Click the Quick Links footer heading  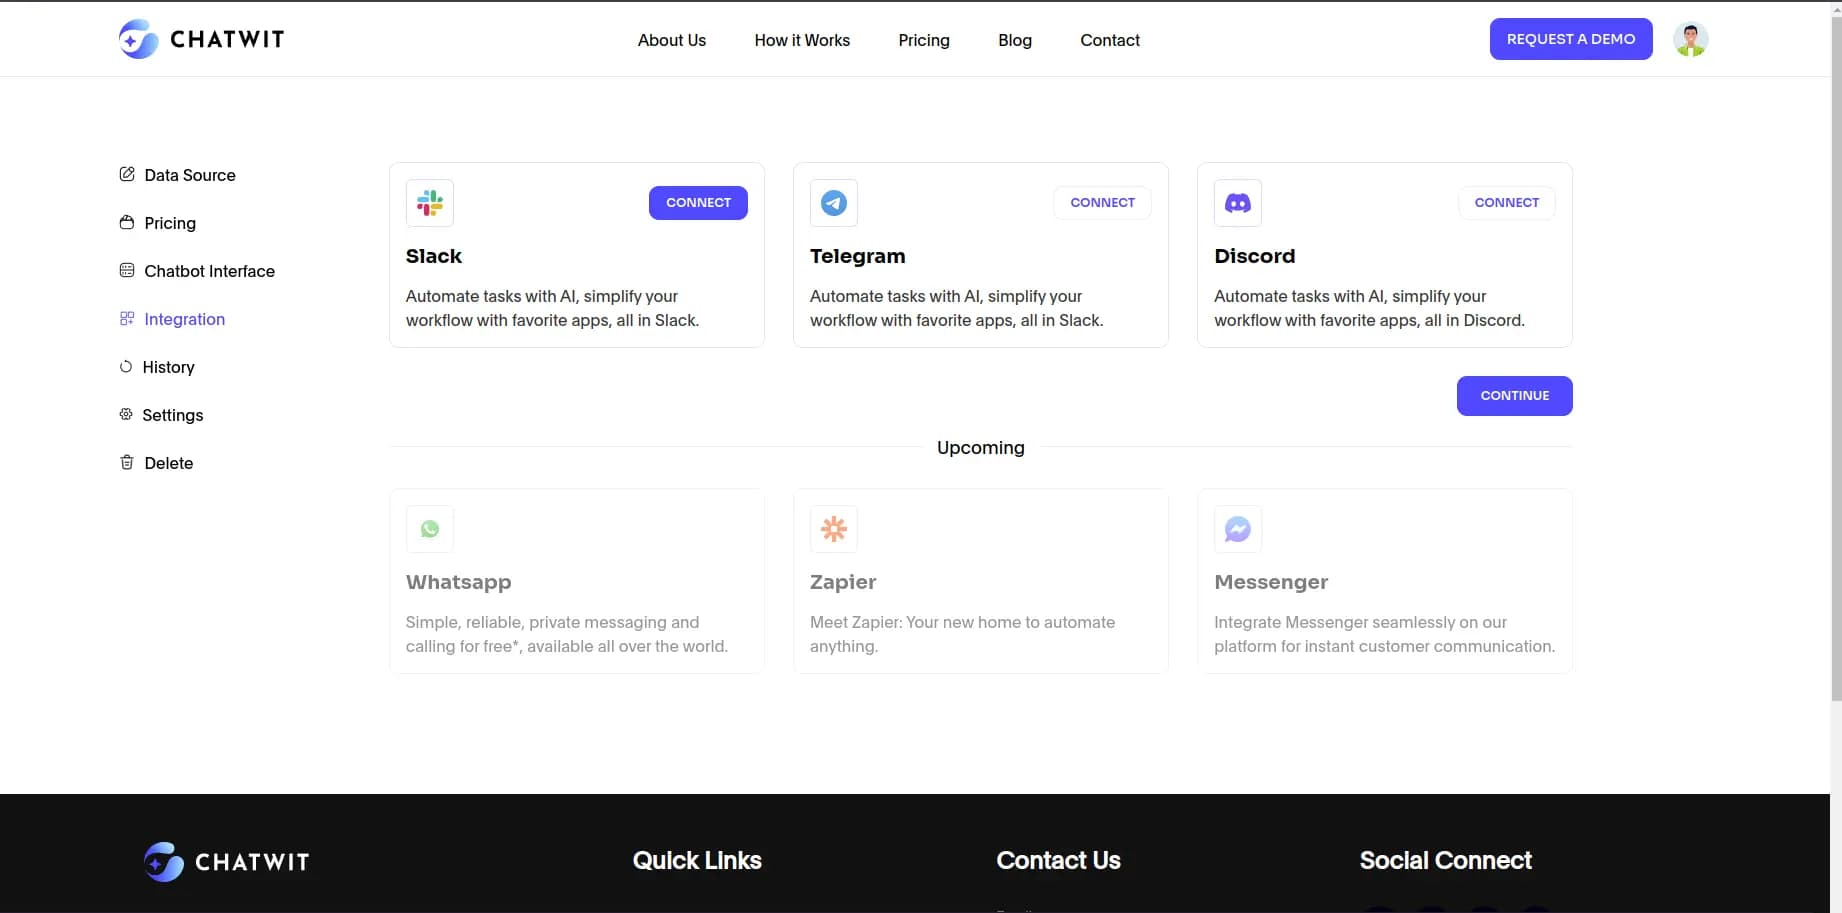coord(697,860)
